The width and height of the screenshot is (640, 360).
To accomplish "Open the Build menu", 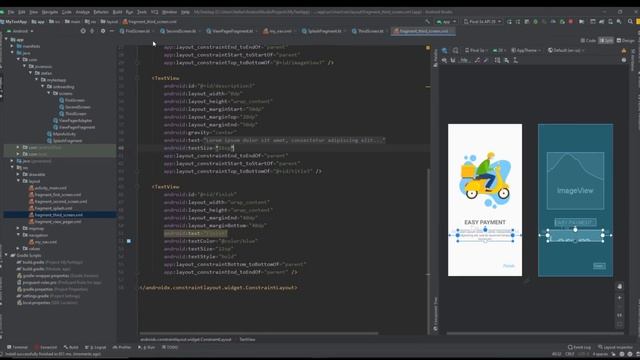I will (x=117, y=12).
